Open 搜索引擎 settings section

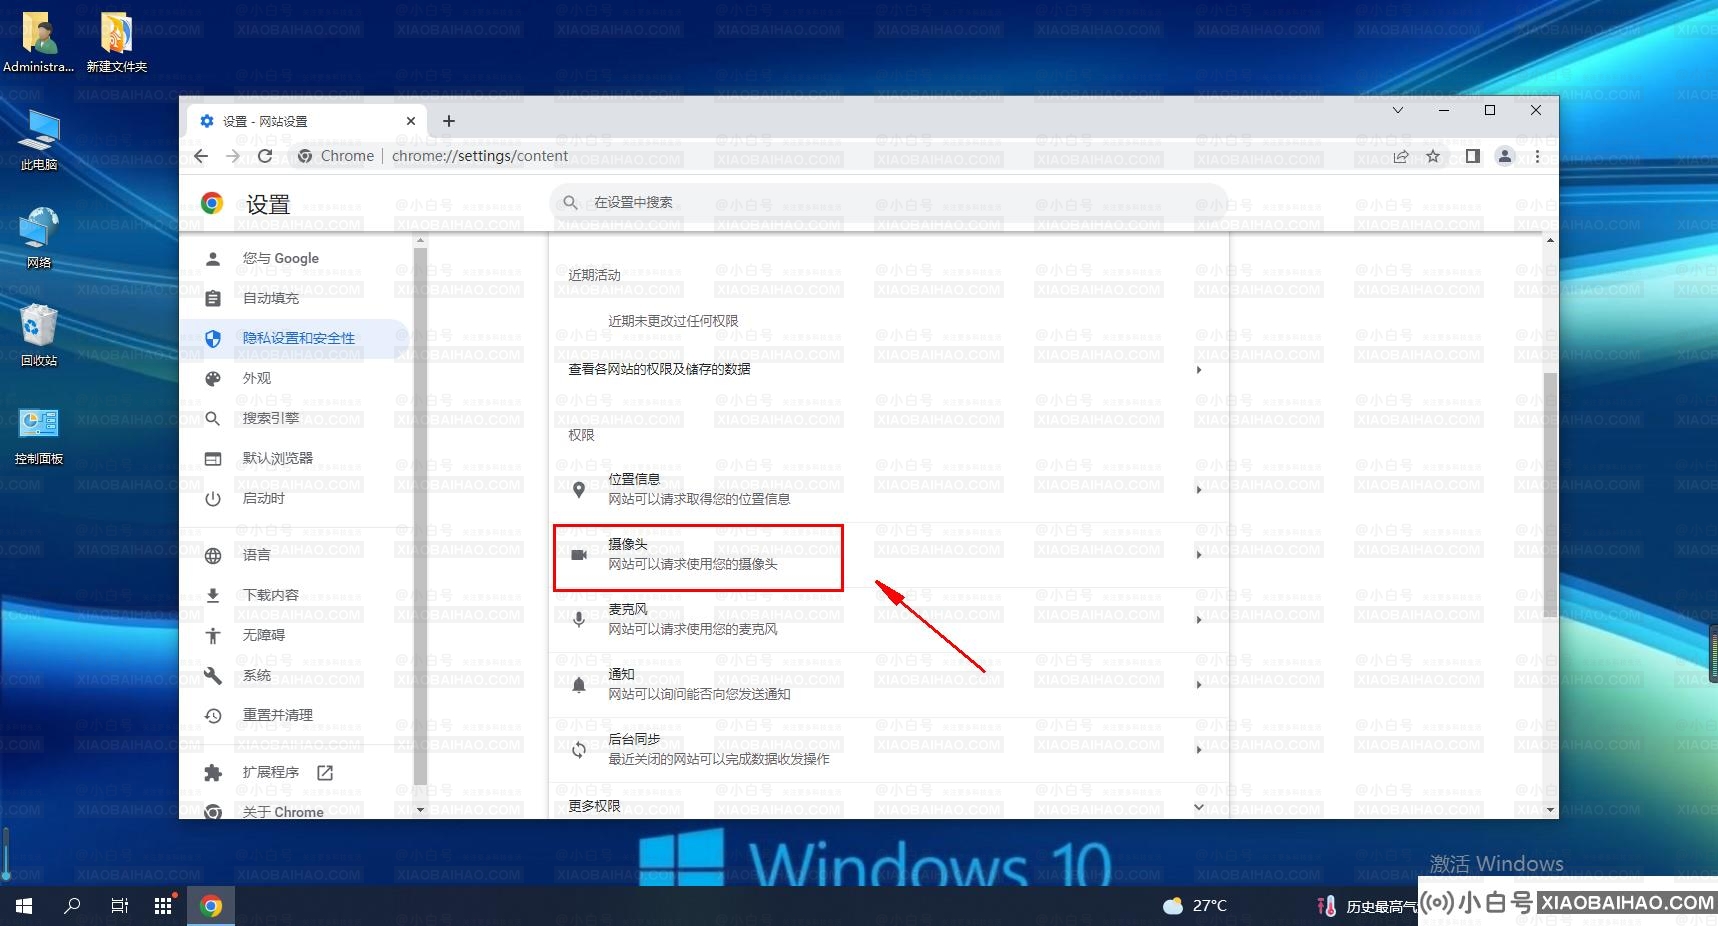(296, 418)
